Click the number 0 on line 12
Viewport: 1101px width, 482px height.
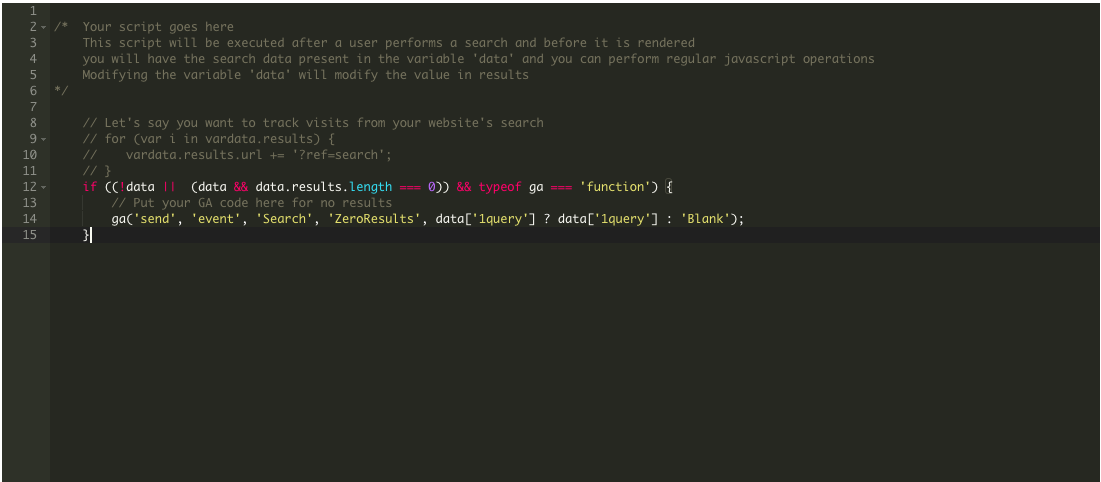tap(432, 187)
